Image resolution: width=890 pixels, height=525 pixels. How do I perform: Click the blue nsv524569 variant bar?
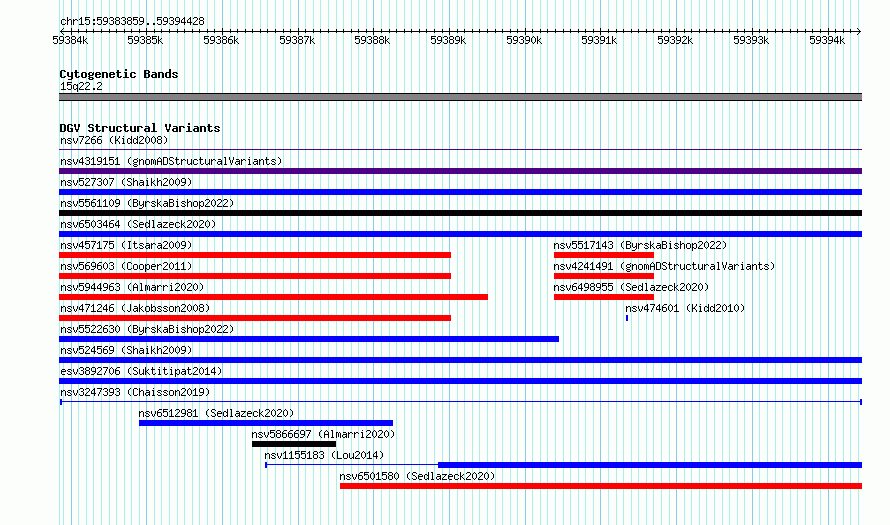[x=460, y=360]
